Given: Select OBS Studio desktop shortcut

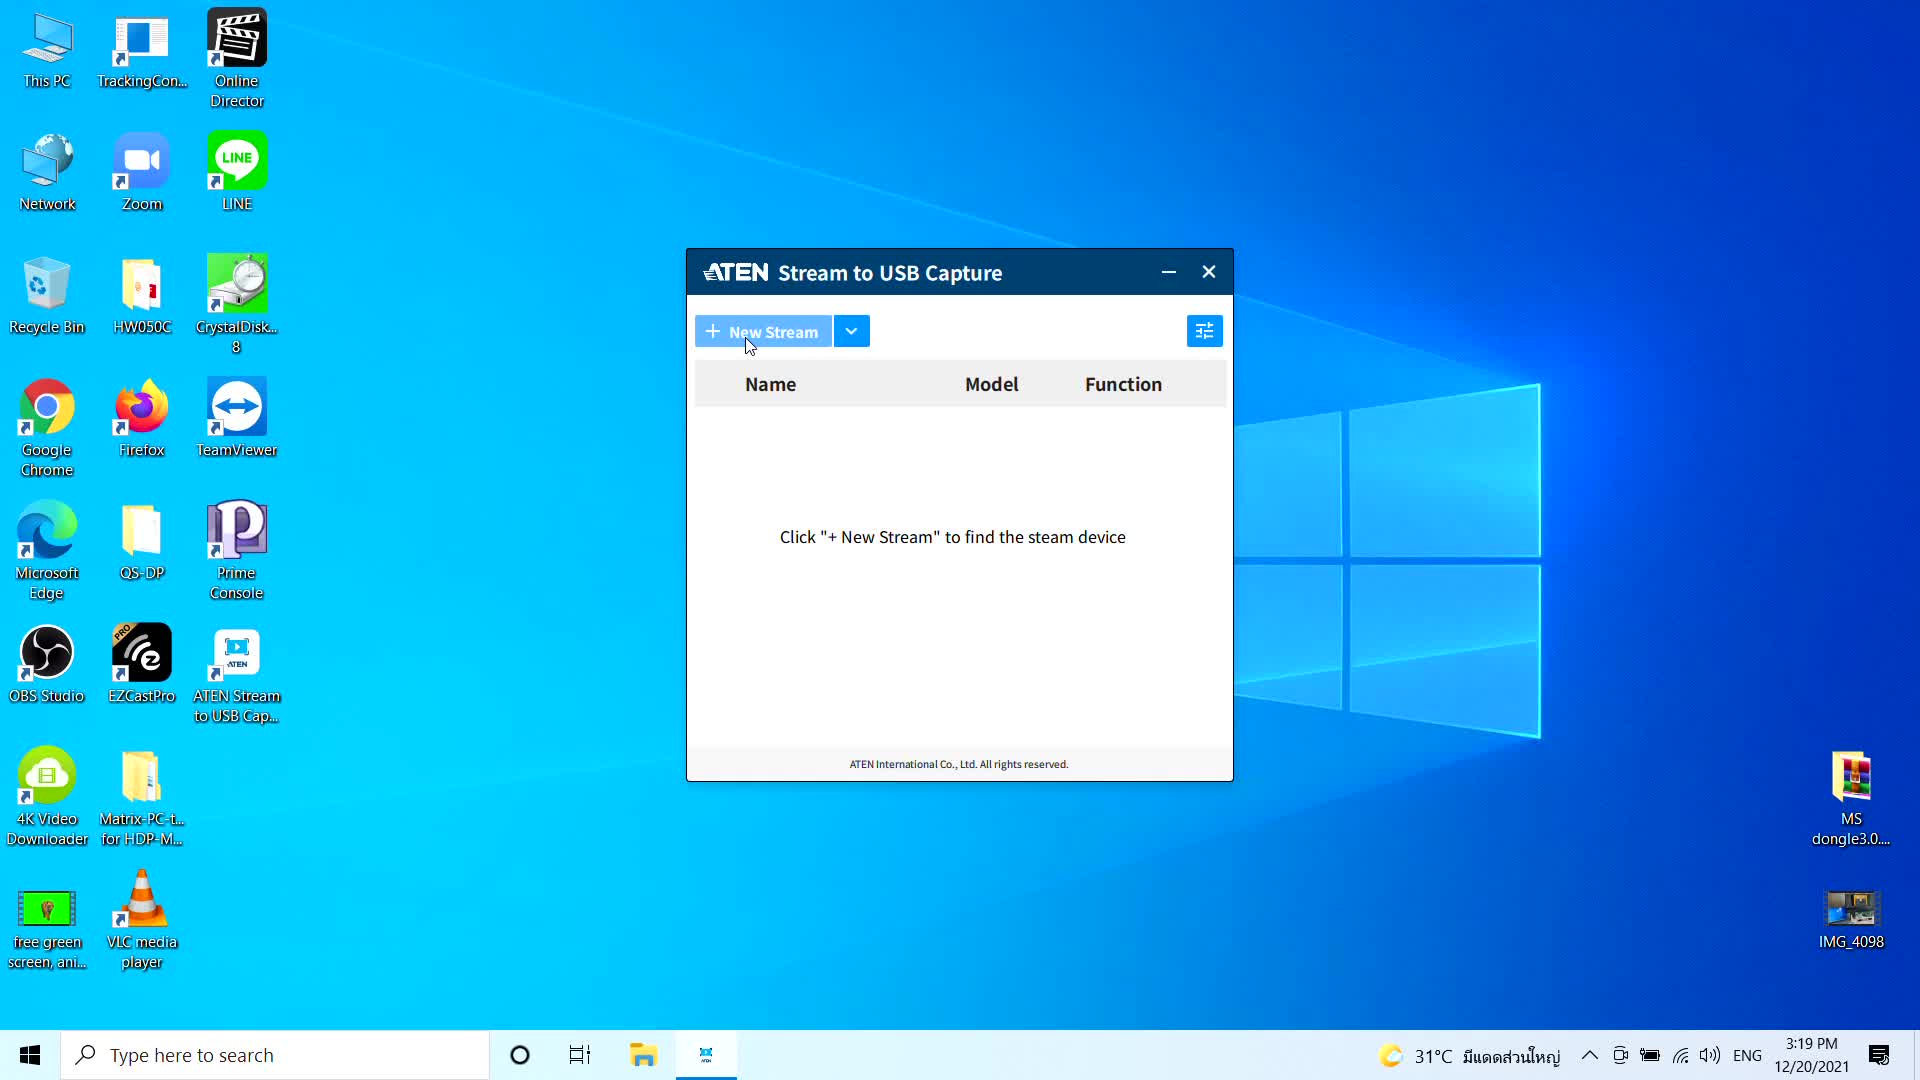Looking at the screenshot, I should pos(47,665).
